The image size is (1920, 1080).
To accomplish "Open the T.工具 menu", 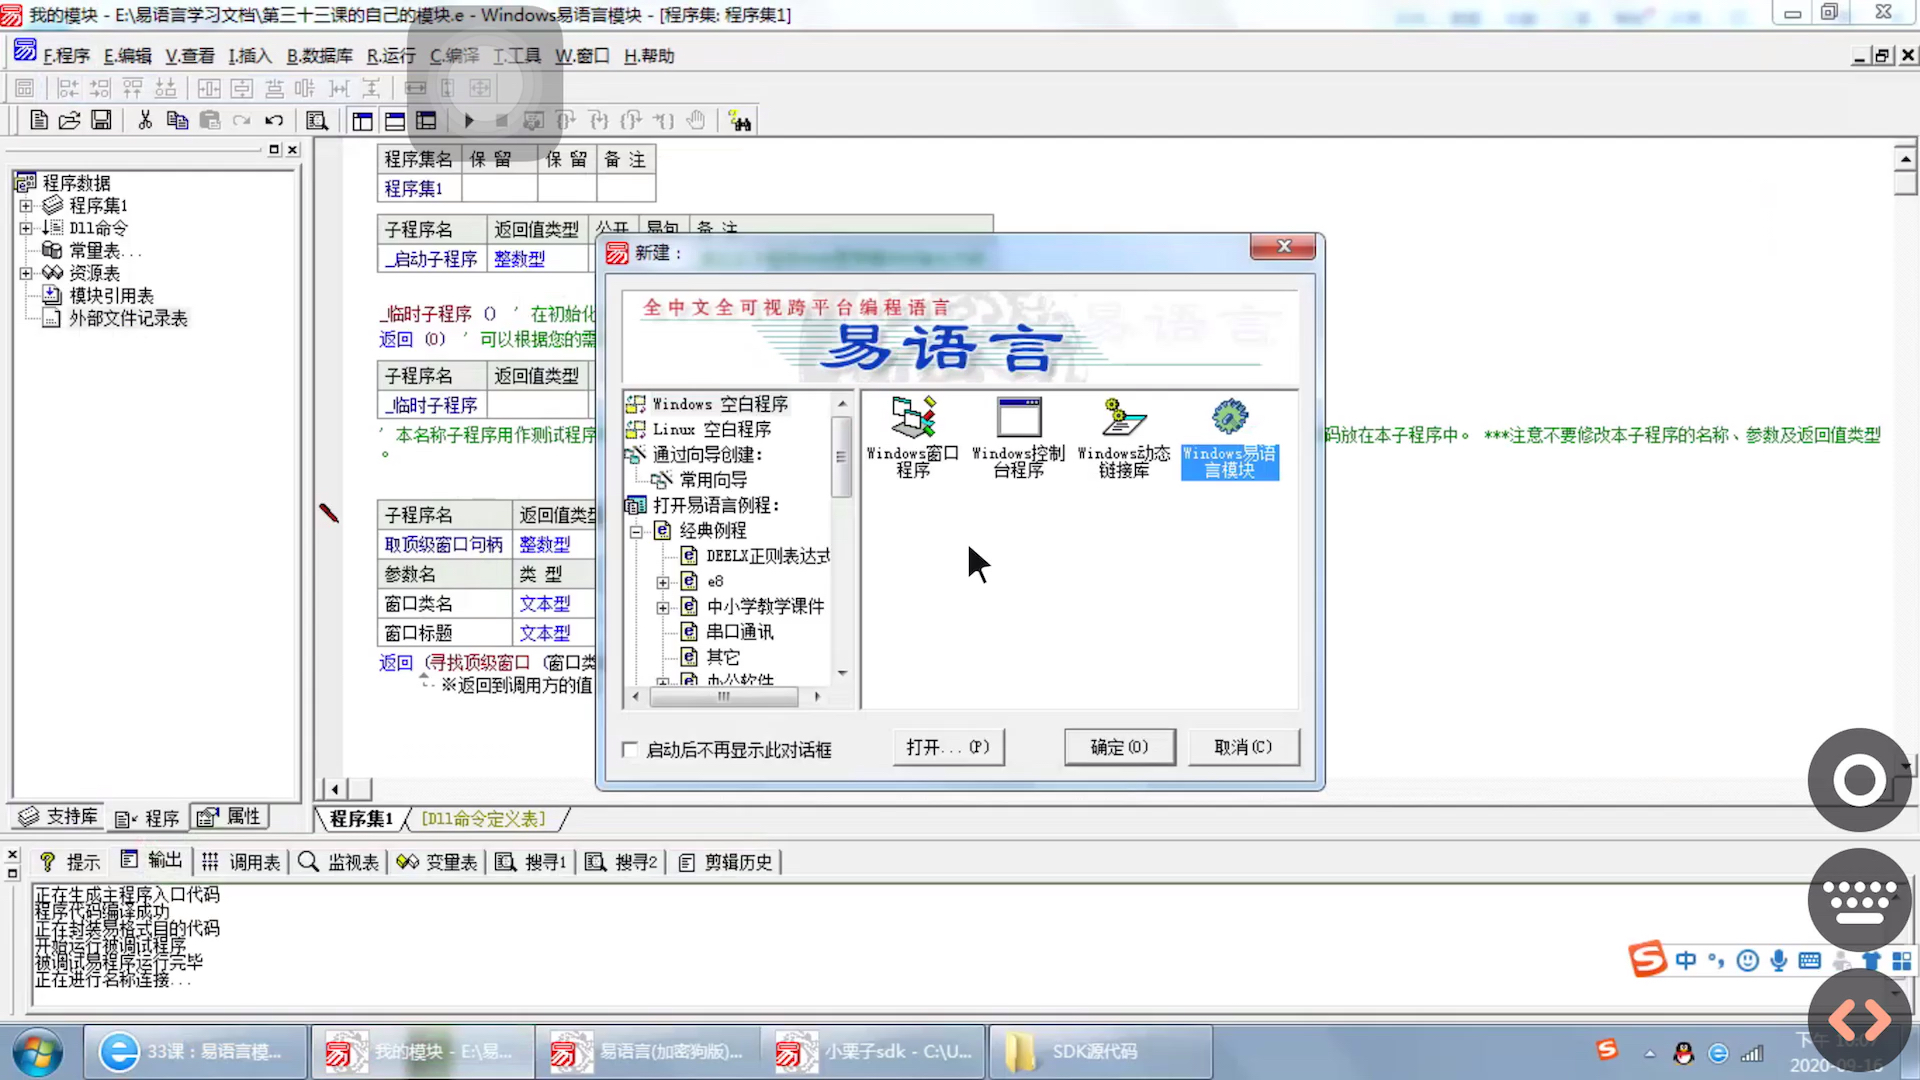I will tap(516, 56).
